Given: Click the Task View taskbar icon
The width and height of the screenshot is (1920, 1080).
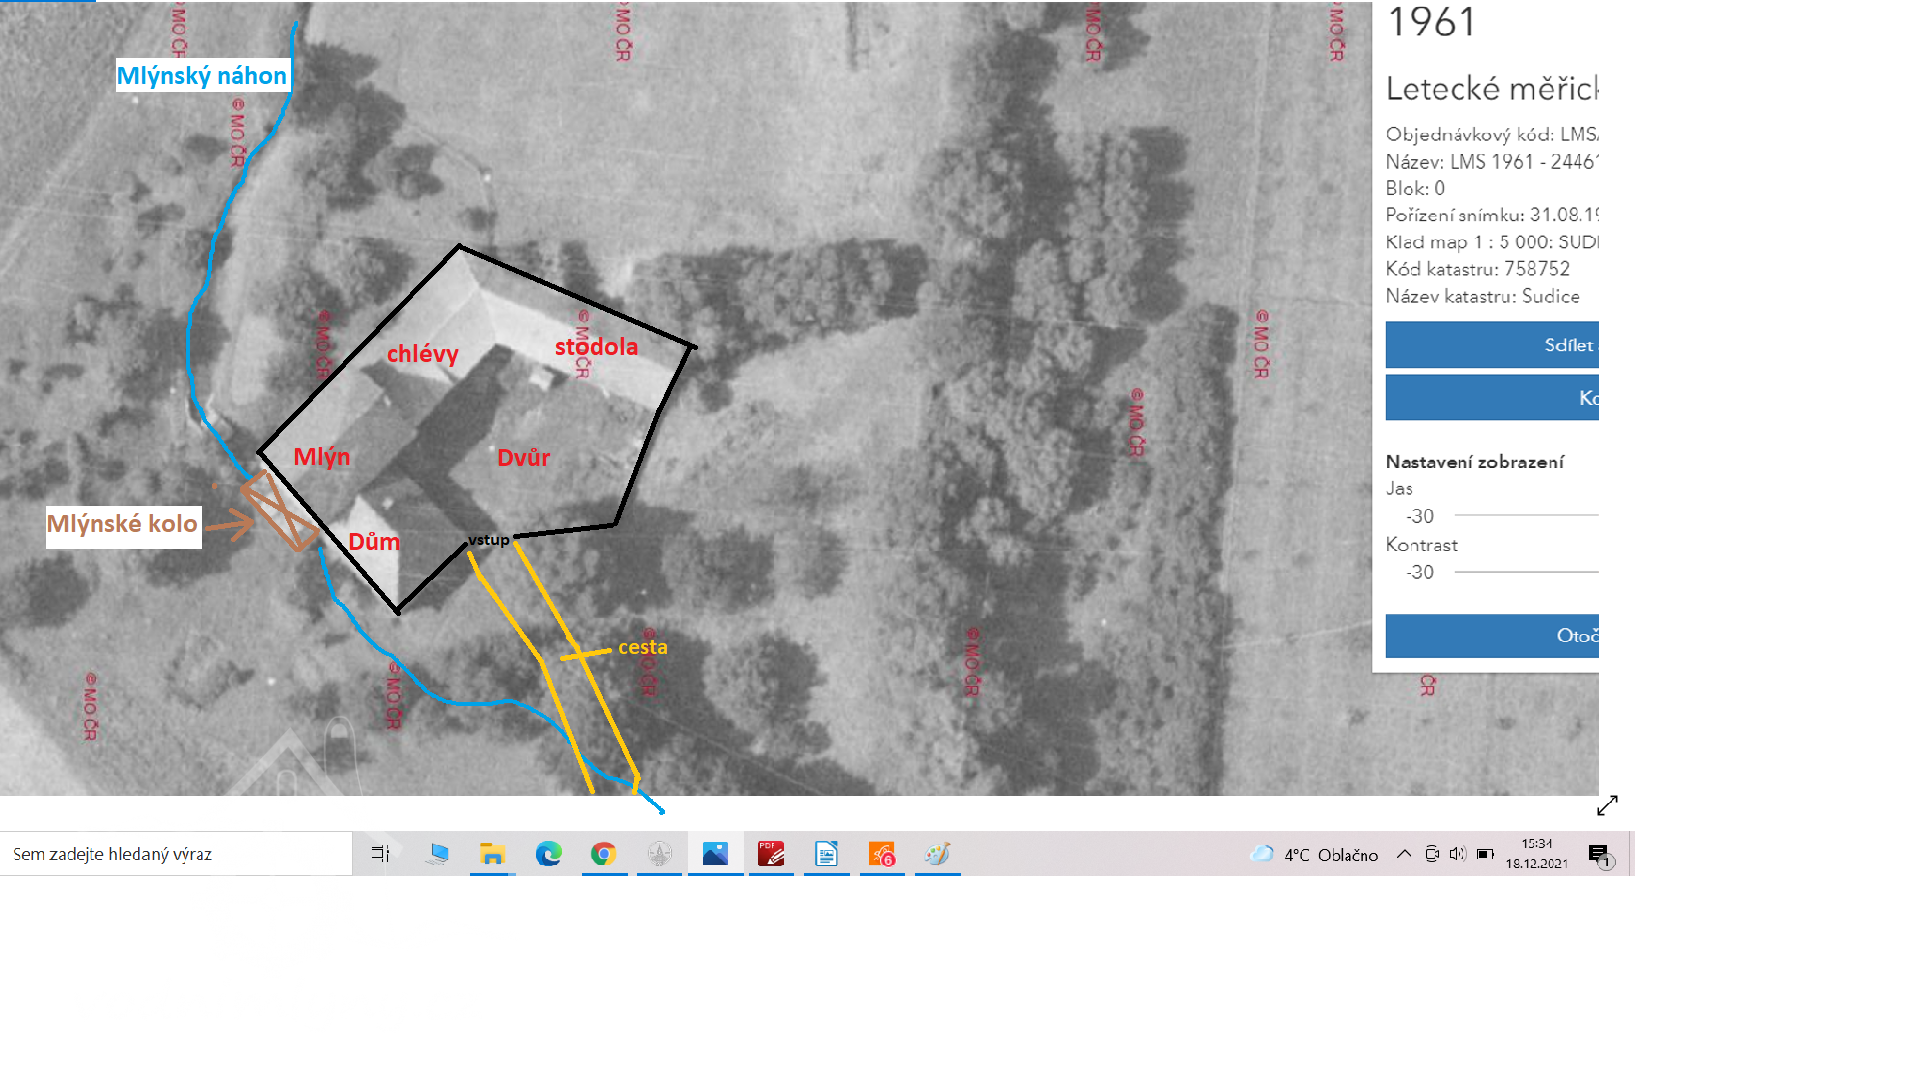Looking at the screenshot, I should click(x=380, y=854).
